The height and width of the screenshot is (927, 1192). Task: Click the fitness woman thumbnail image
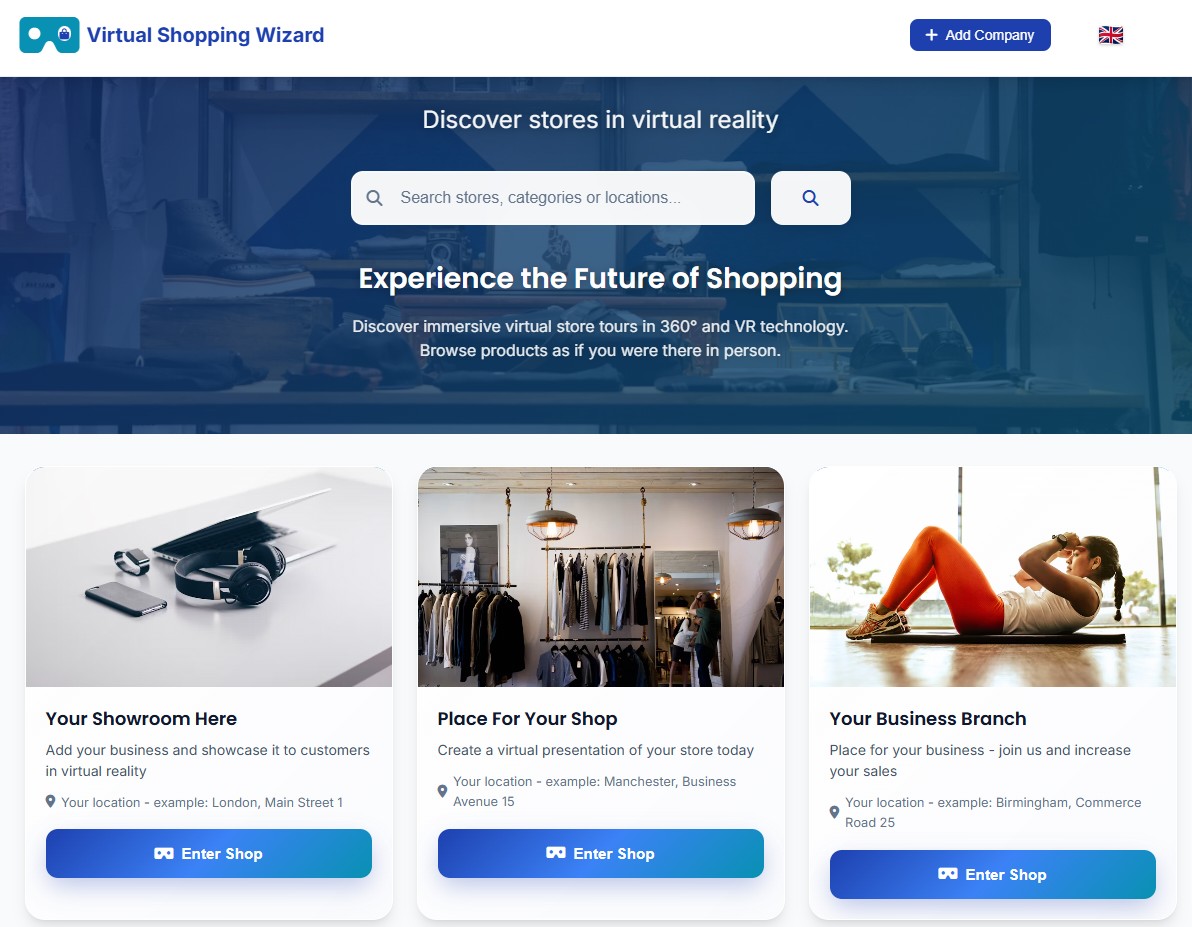point(993,576)
